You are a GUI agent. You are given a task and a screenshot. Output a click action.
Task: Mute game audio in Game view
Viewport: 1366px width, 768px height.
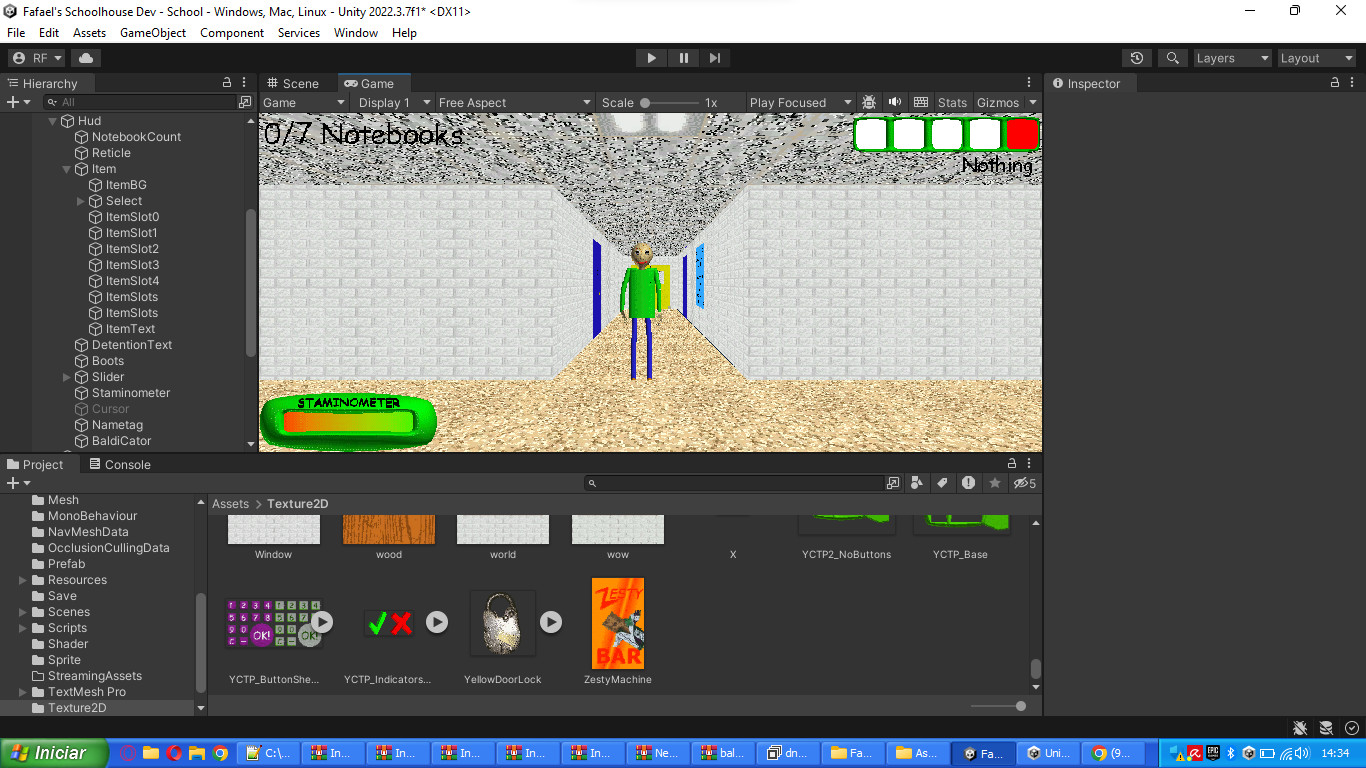[x=895, y=102]
